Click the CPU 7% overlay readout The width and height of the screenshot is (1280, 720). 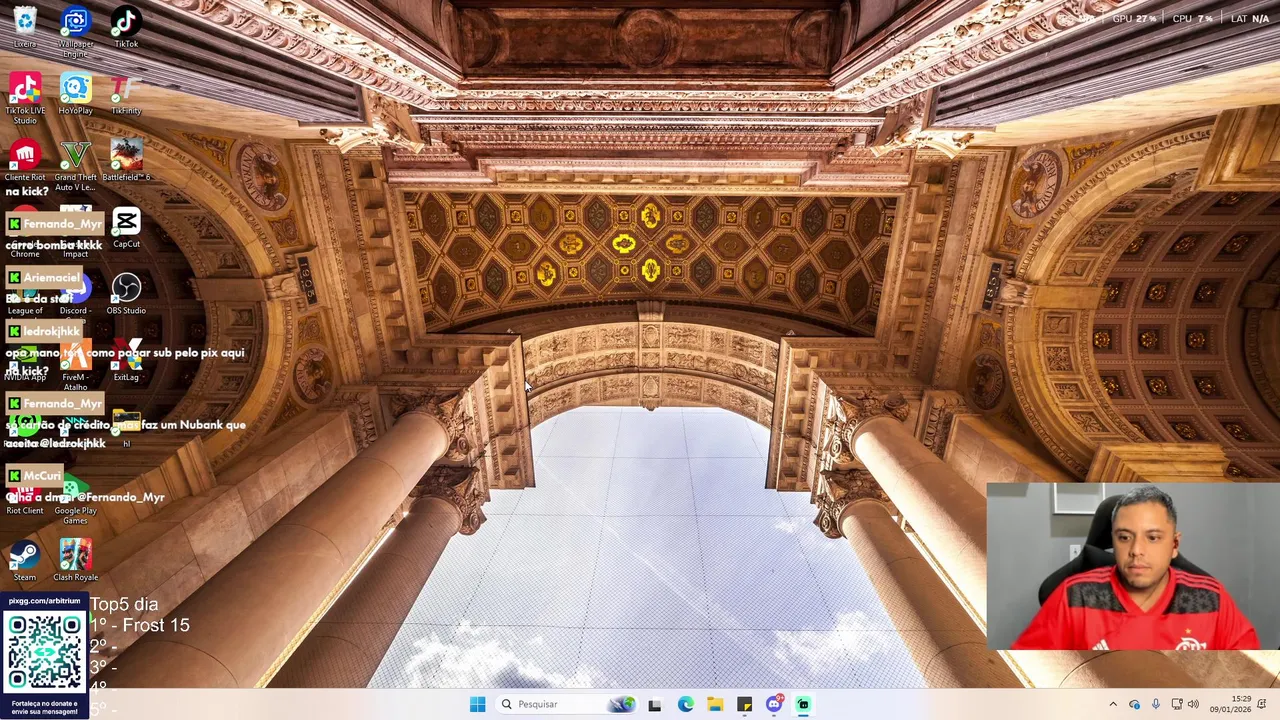click(x=1192, y=18)
